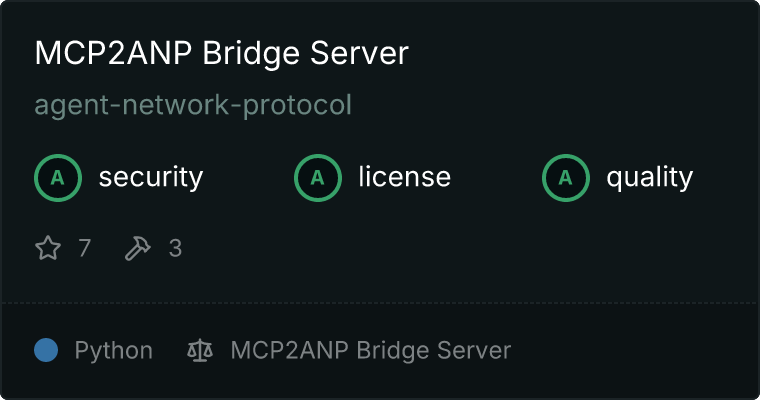Click the security label text
760x400 pixels.
pos(151,177)
